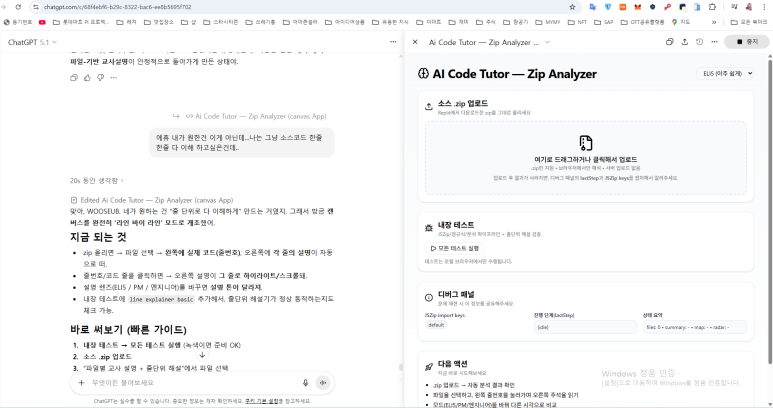Screen dimensions: 773x408
Task: Click the 상태 요약 status summary field
Action: [x=694, y=327]
